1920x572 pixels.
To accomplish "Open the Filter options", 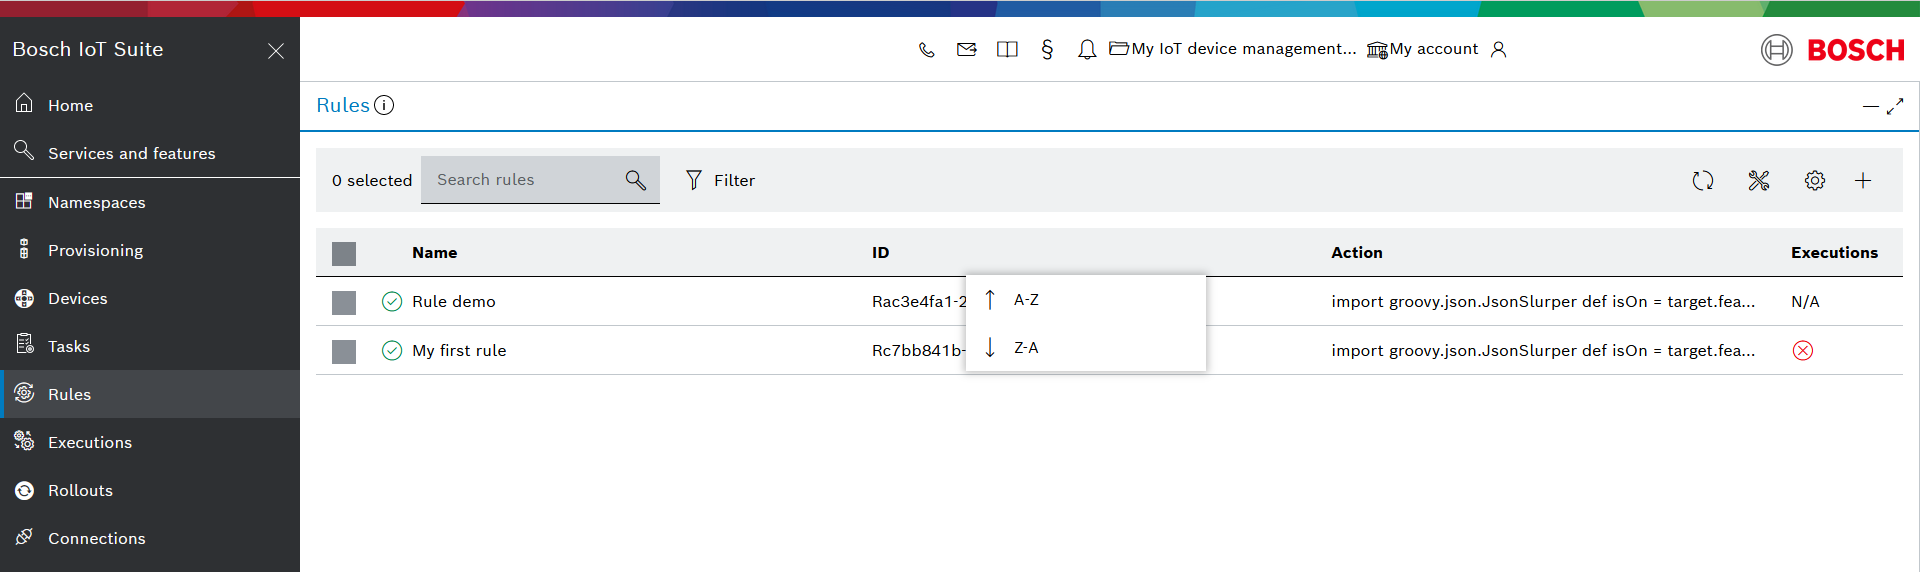I will (x=720, y=180).
